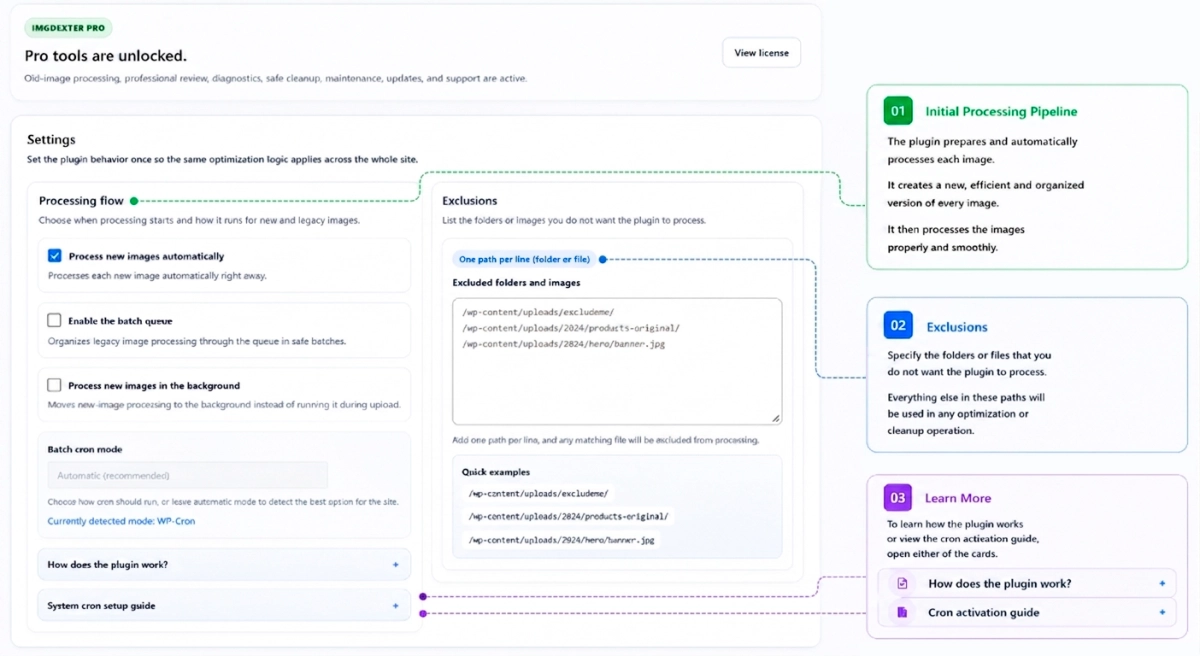This screenshot has width=1200, height=656.
Task: Click the One path per line pill label
Action: click(524, 259)
